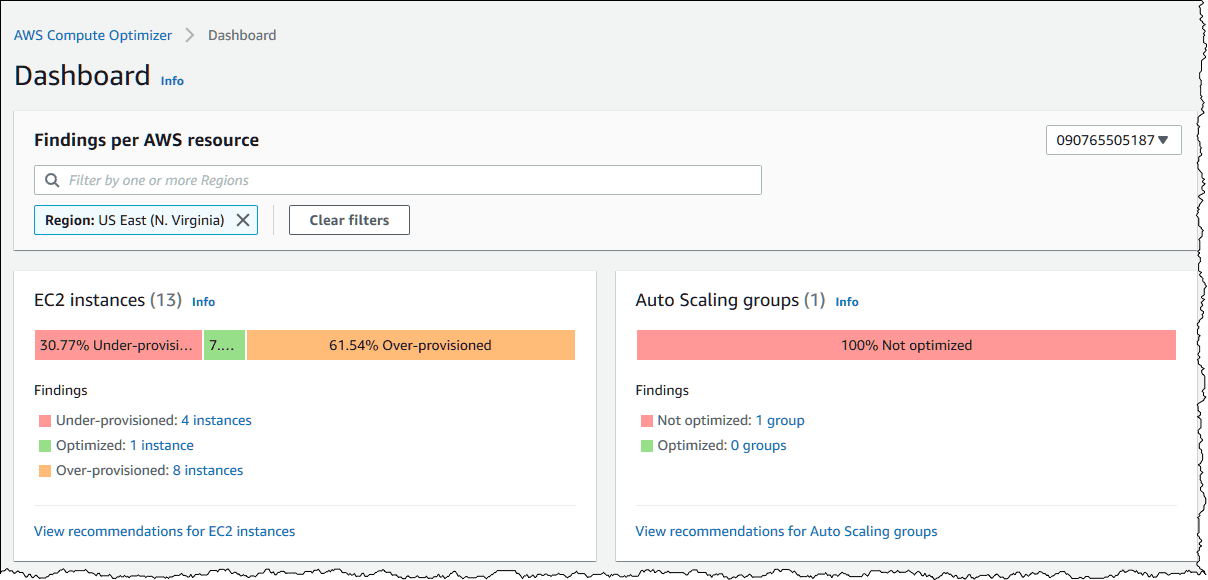Image resolution: width=1208 pixels, height=580 pixels.
Task: Click the Filter by Regions search field
Action: [x=398, y=180]
